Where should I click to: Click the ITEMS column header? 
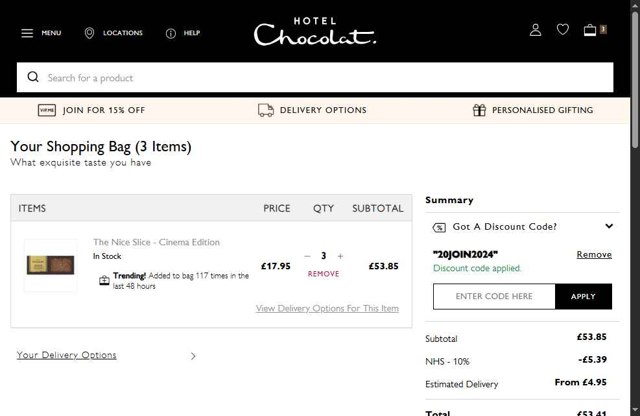(32, 209)
